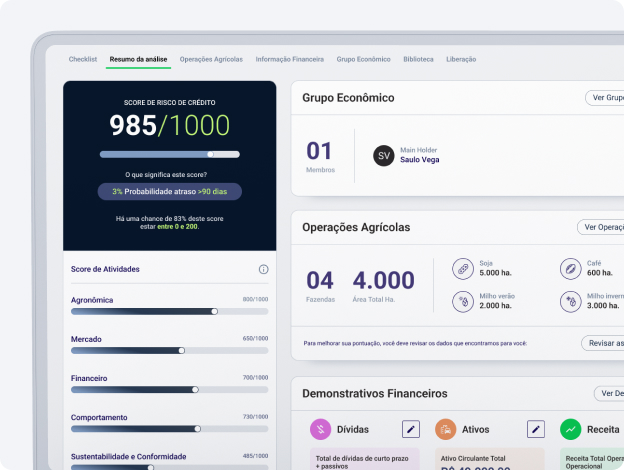Select the Resumo da análise tab

tap(138, 59)
